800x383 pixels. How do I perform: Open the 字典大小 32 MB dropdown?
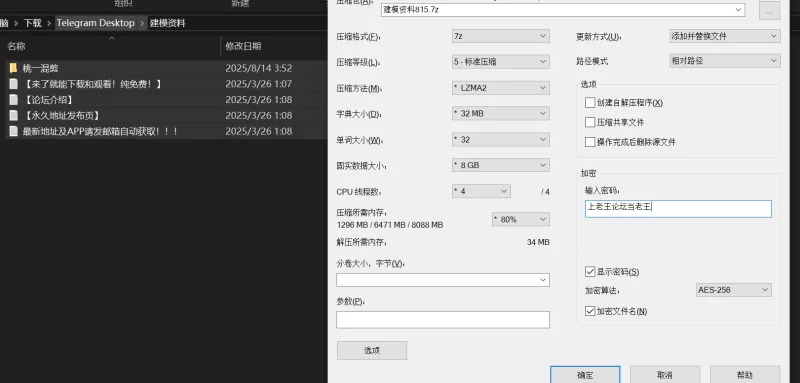tap(501, 113)
